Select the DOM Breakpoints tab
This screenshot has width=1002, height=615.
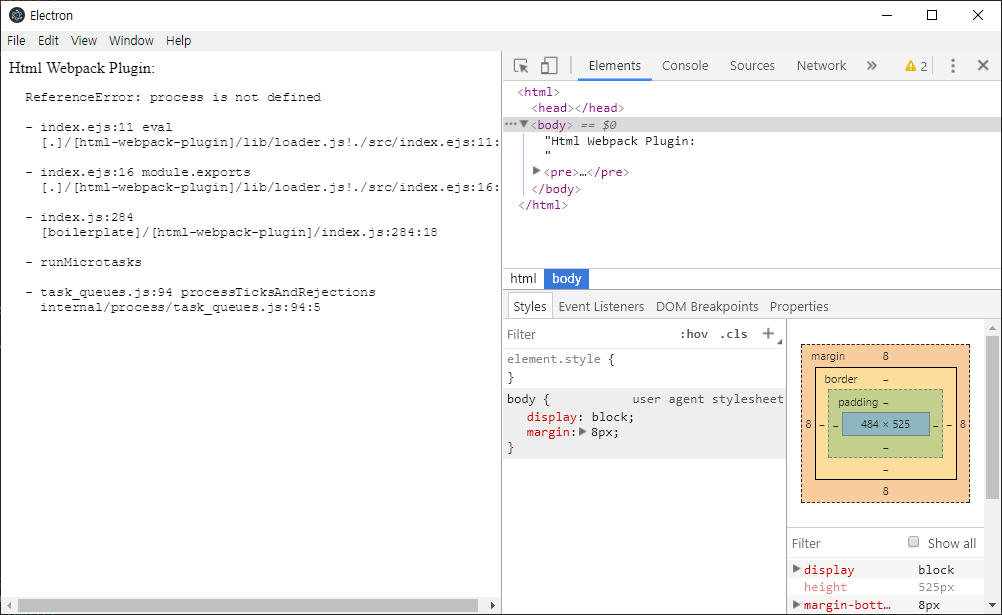[707, 306]
